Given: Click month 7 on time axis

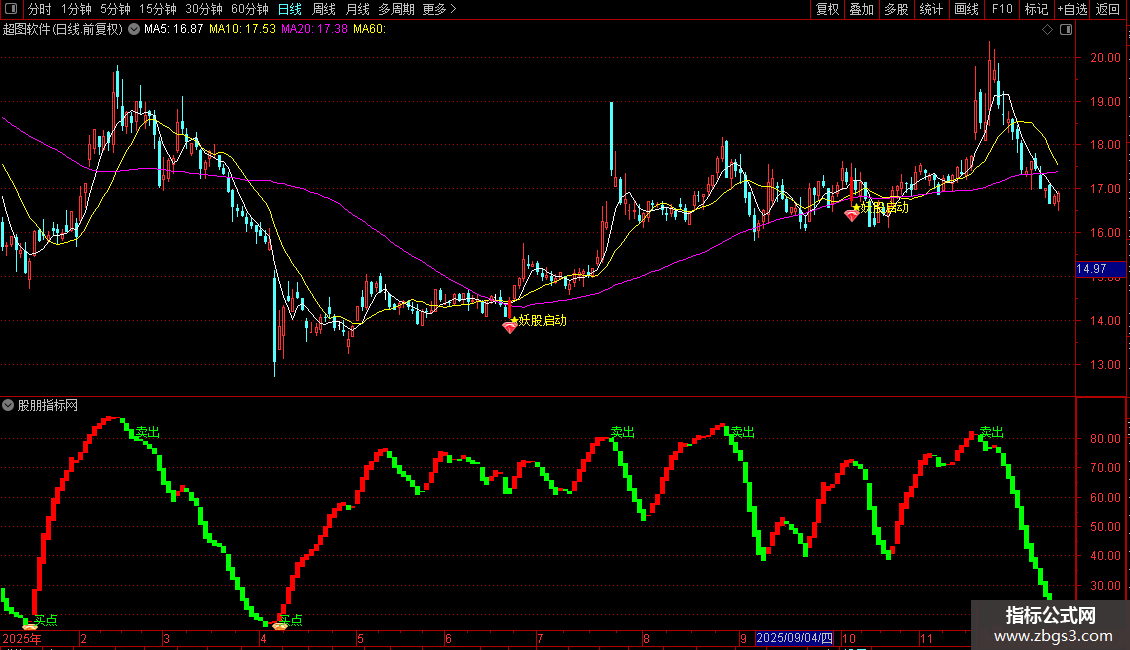Looking at the screenshot, I should [x=540, y=639].
